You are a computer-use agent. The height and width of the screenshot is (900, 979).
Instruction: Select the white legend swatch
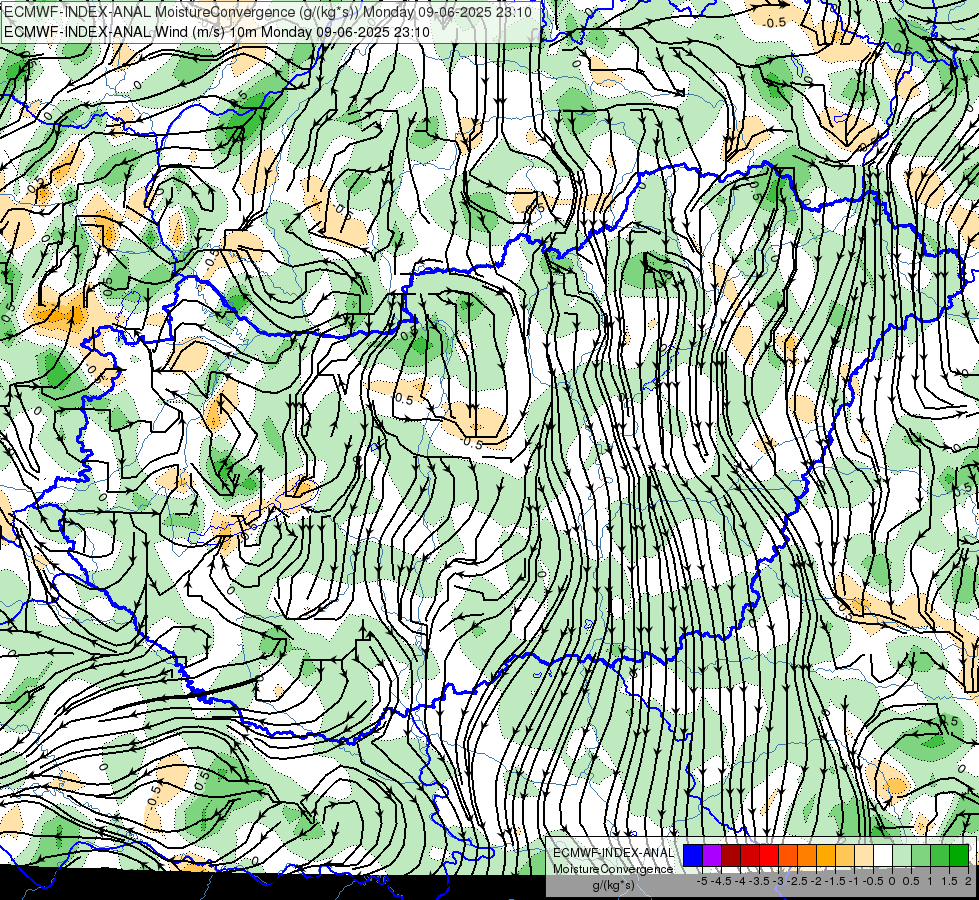click(x=883, y=855)
